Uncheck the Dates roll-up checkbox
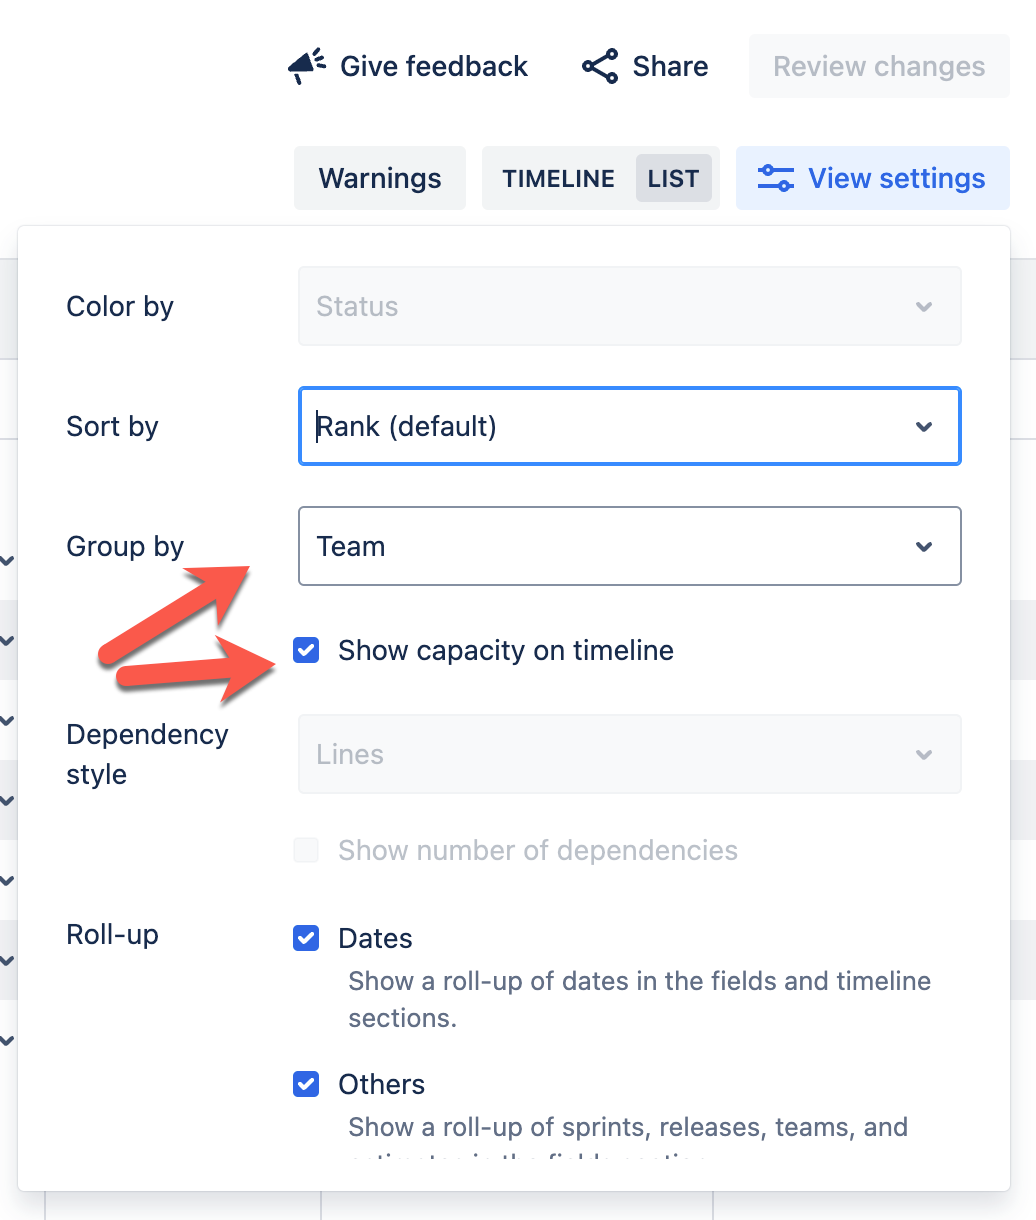This screenshot has height=1220, width=1036. tap(305, 938)
